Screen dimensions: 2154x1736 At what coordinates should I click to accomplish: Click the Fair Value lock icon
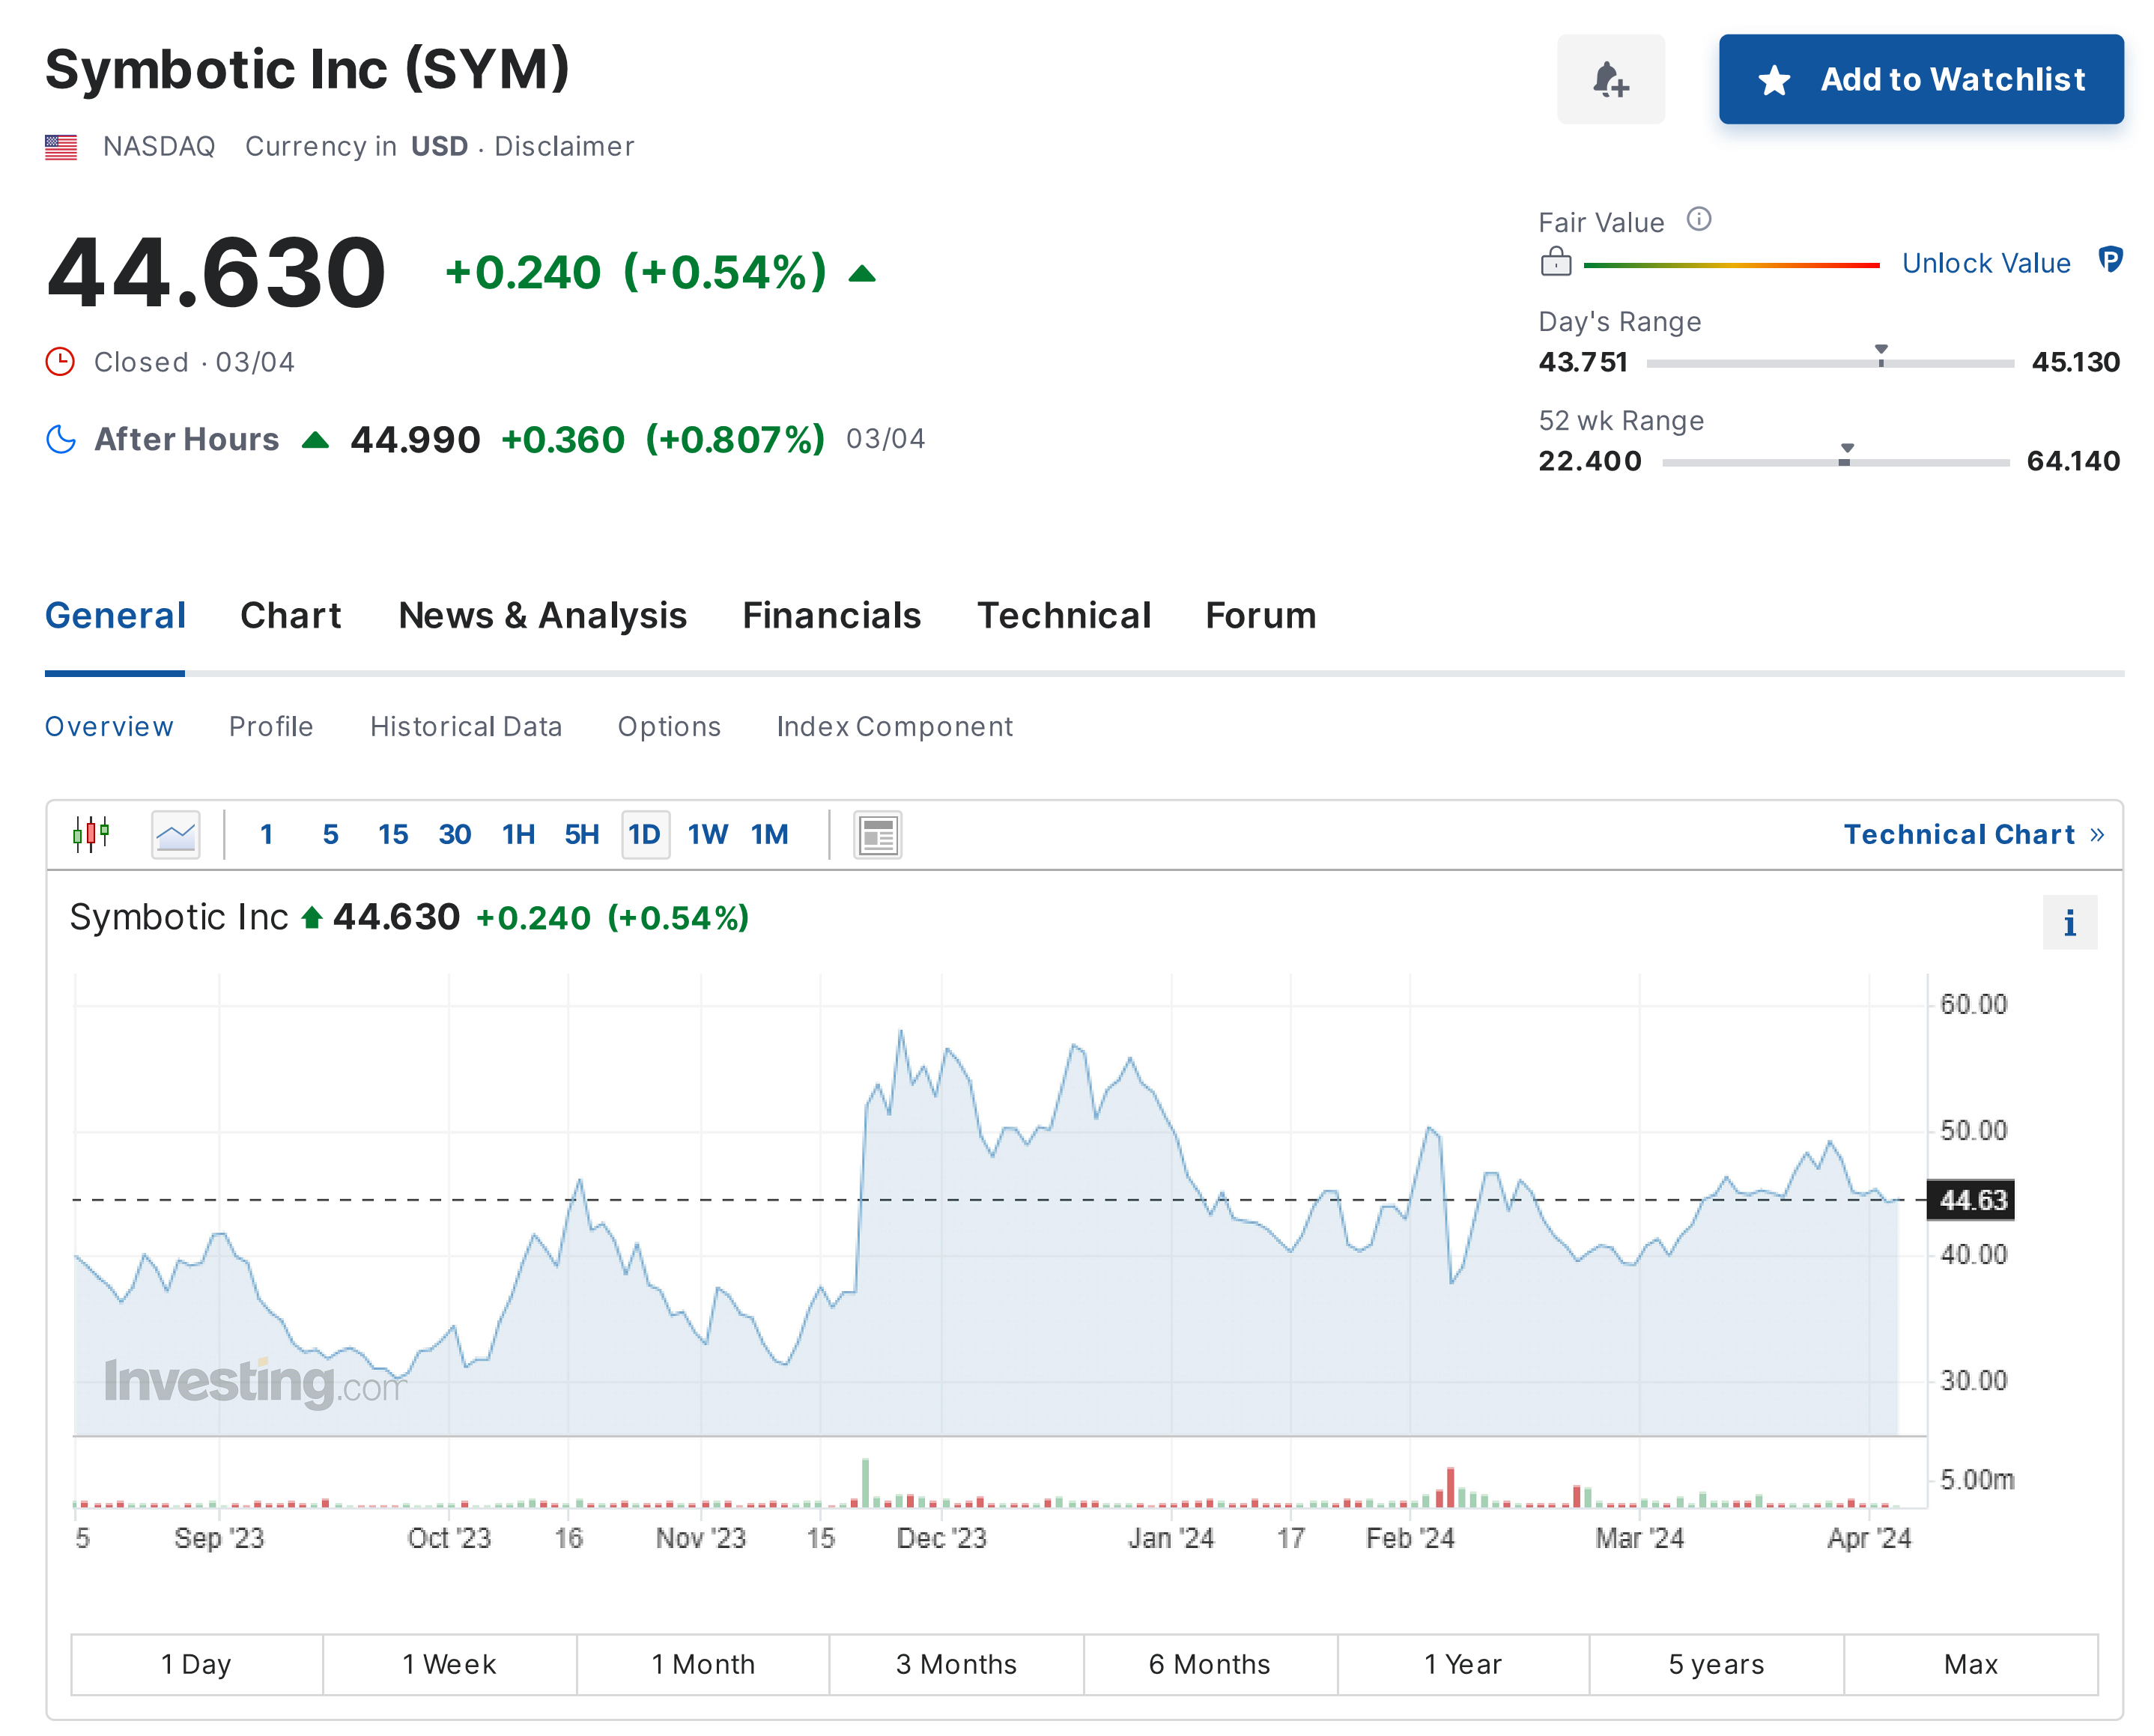1555,263
